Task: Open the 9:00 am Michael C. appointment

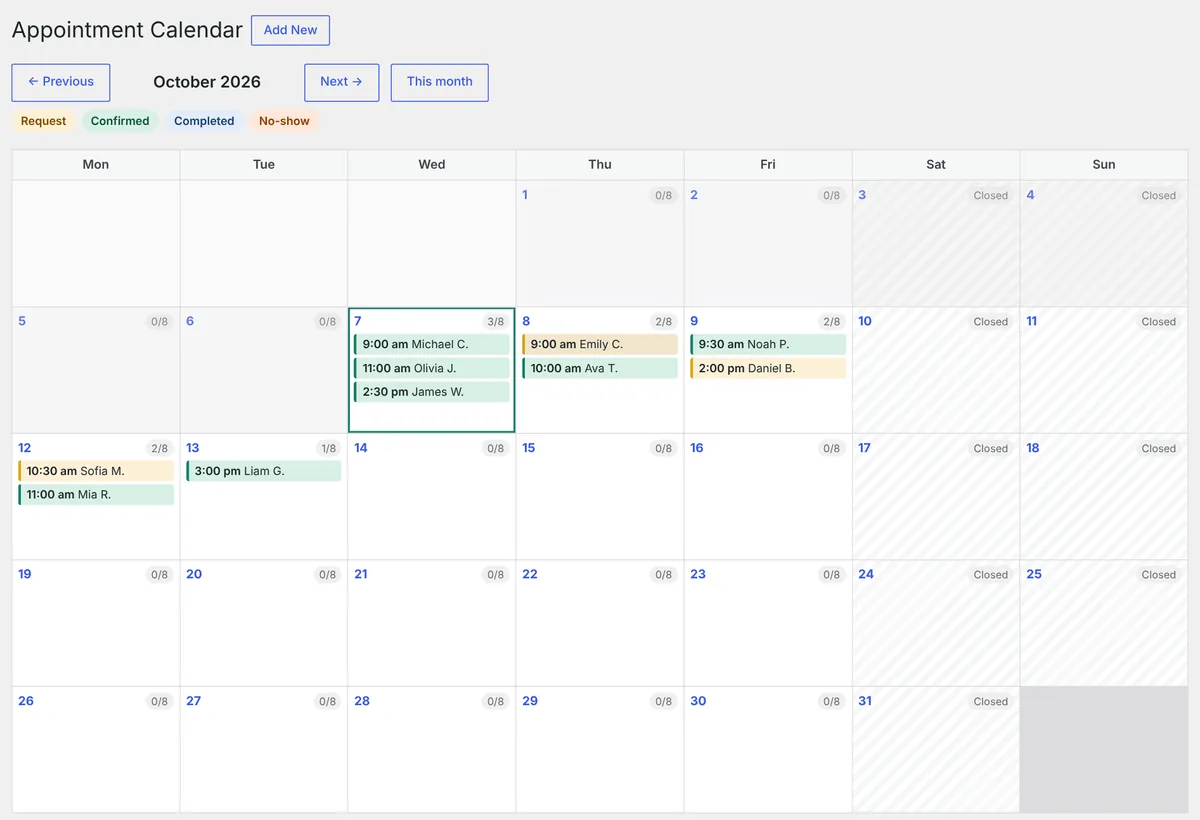Action: click(432, 344)
